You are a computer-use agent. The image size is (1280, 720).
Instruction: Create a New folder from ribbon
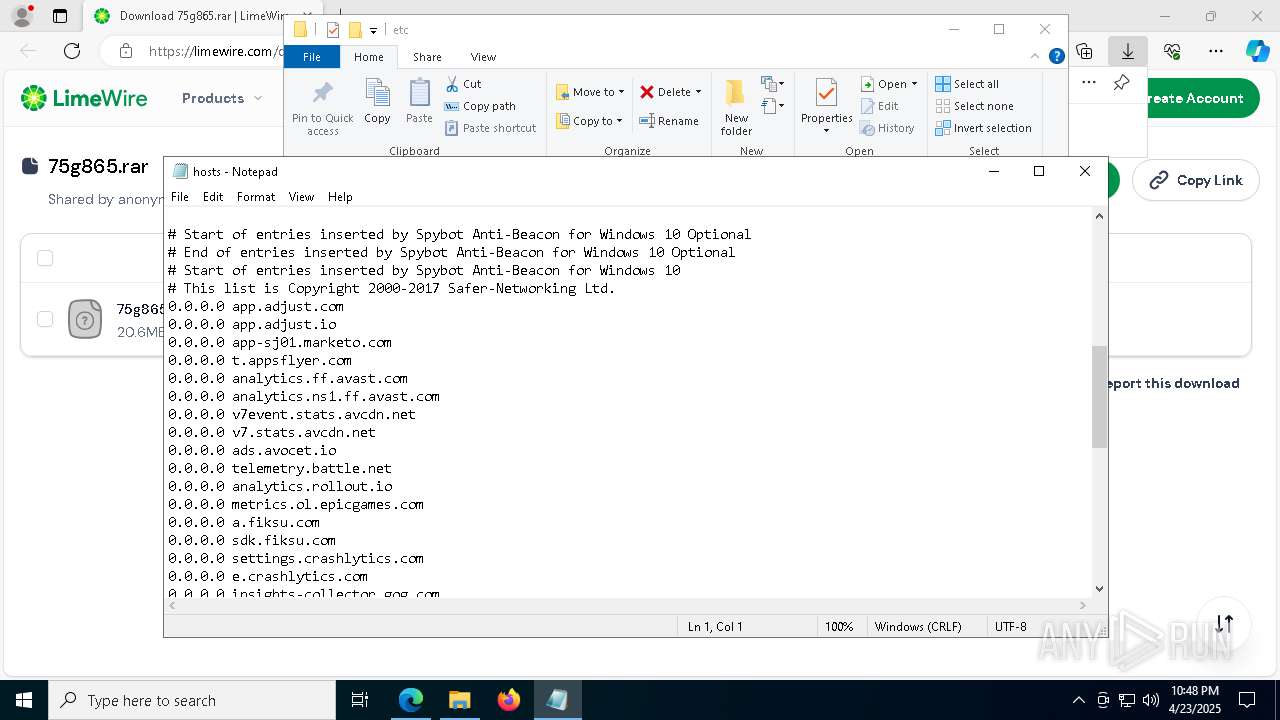pos(736,108)
